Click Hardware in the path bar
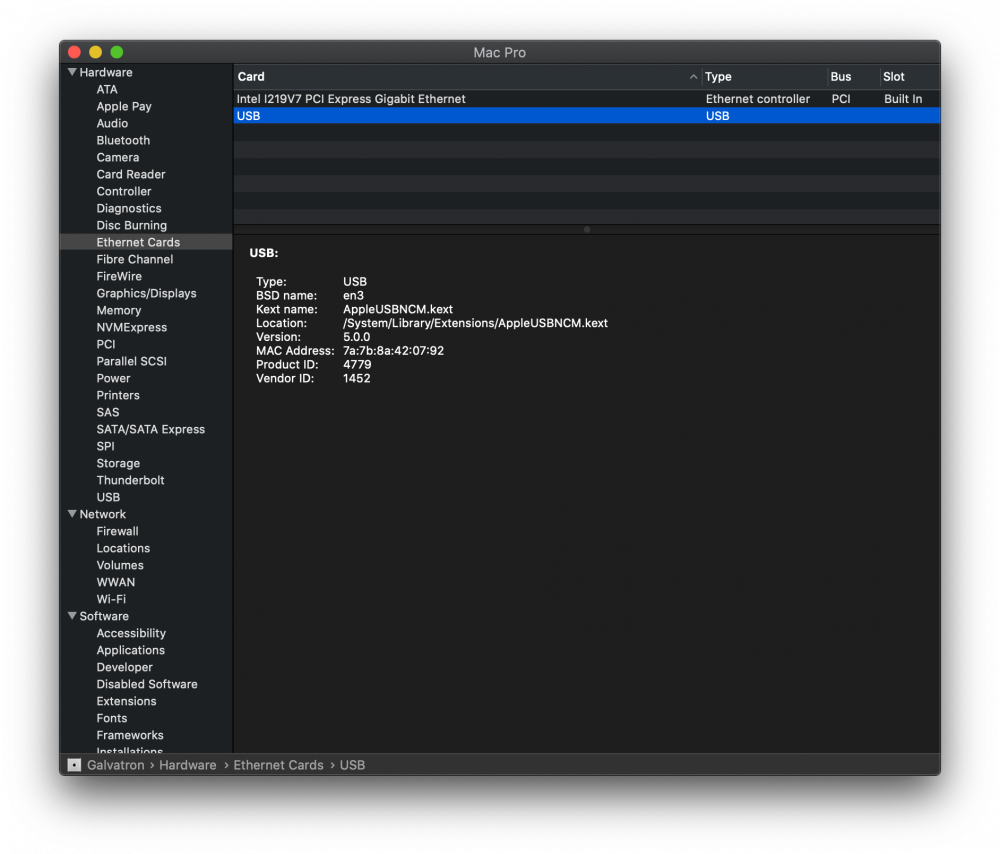Viewport: 1000px width, 854px height. point(188,765)
